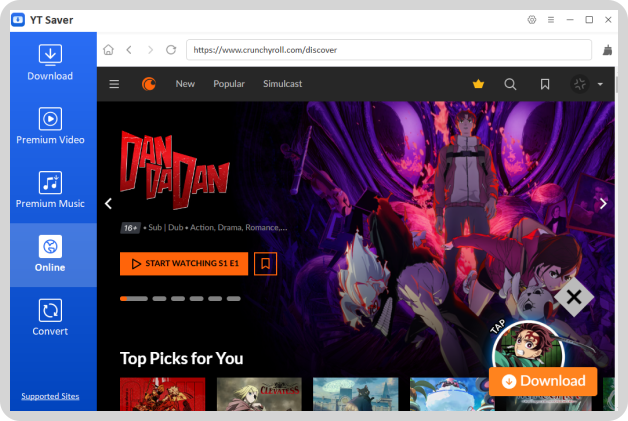The width and height of the screenshot is (628, 421).
Task: Open YT Saver settings gear
Action: pos(531,20)
